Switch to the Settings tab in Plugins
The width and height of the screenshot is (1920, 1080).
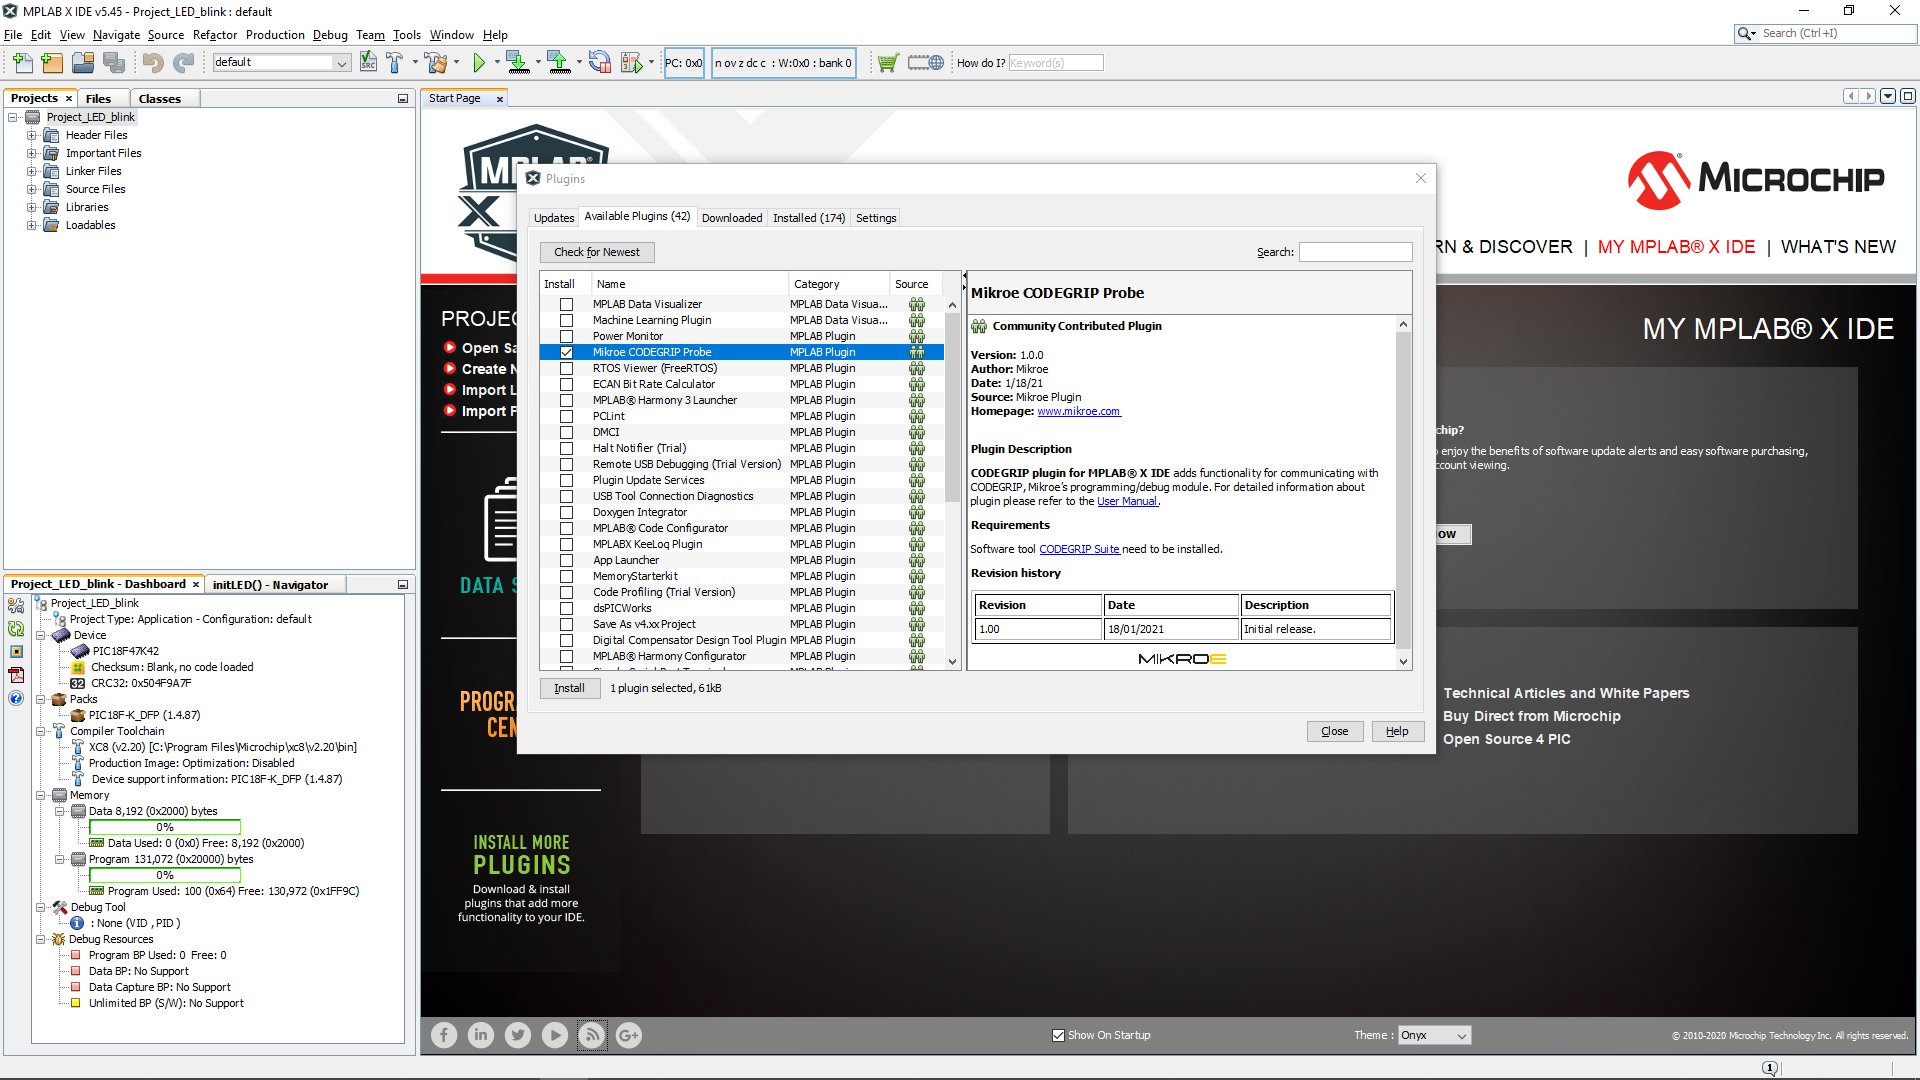tap(876, 218)
